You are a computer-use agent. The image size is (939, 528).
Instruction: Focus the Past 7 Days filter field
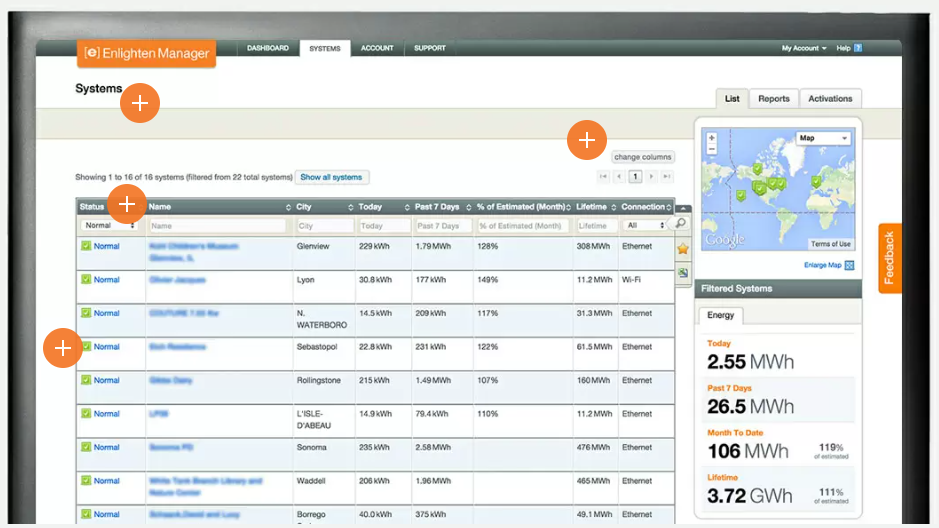[x=443, y=226]
